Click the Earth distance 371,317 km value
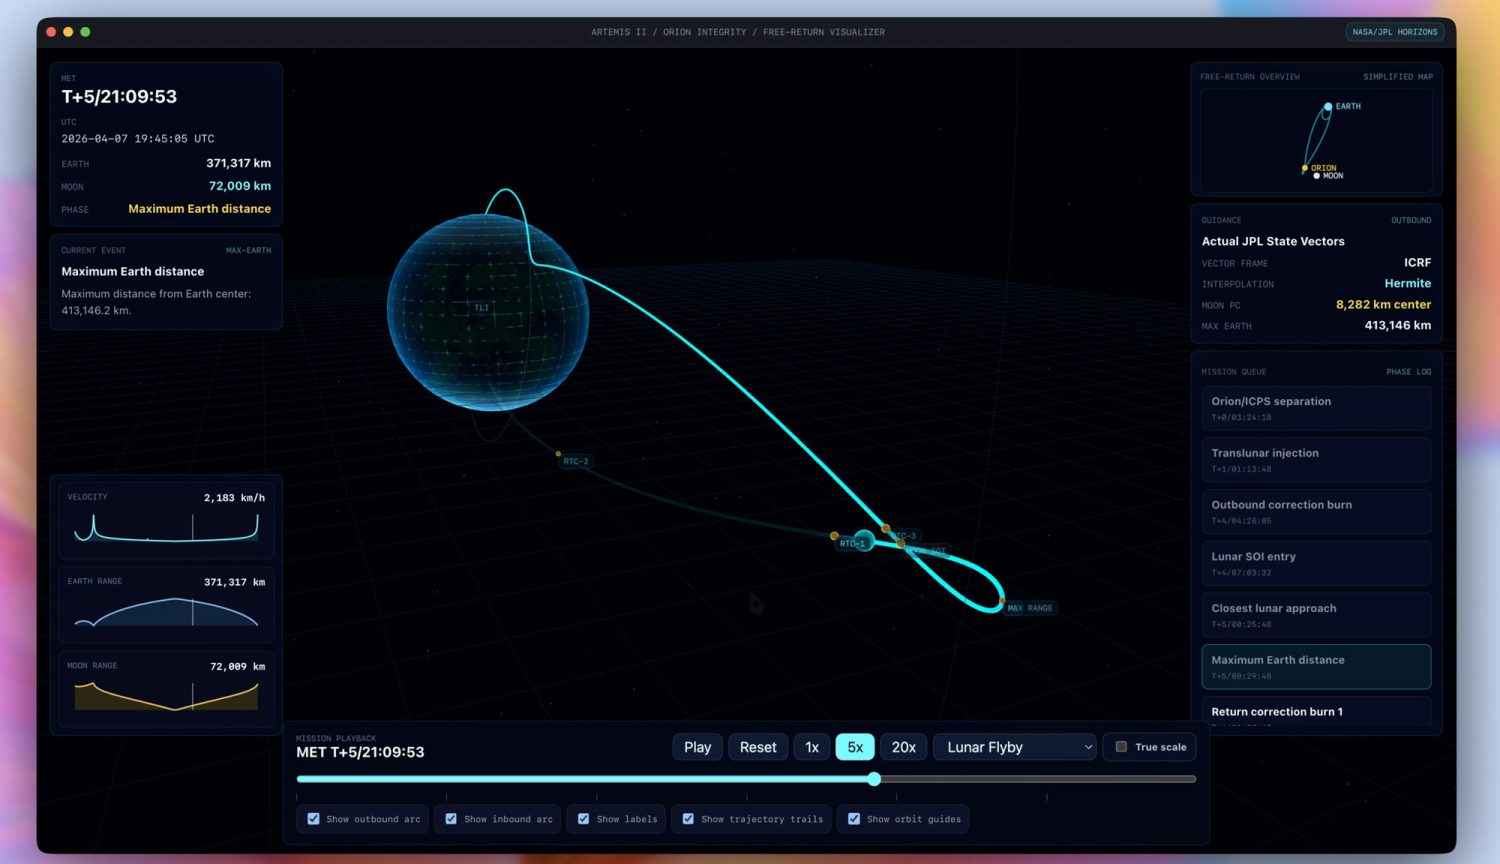 (238, 163)
